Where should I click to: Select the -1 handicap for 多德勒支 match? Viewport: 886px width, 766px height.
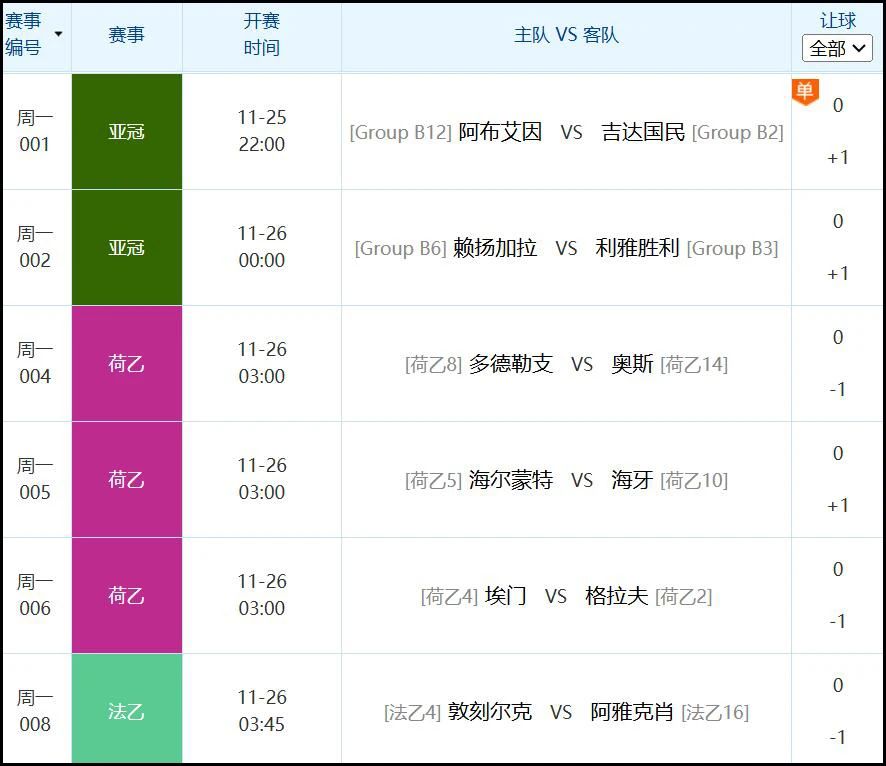tap(838, 390)
